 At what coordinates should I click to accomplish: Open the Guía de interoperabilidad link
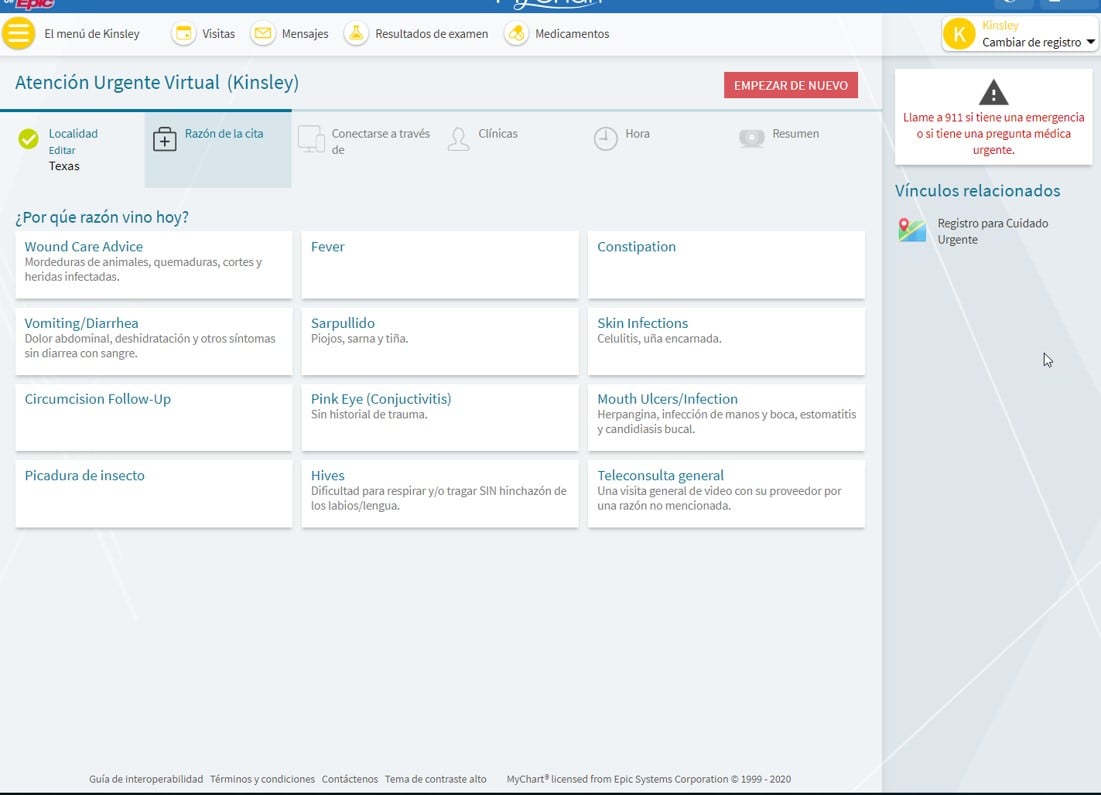146,779
